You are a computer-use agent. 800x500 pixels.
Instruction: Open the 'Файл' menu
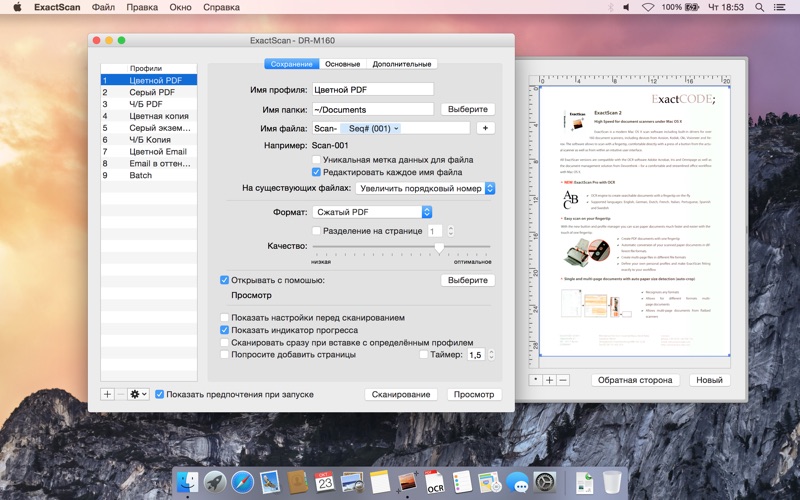click(x=103, y=7)
